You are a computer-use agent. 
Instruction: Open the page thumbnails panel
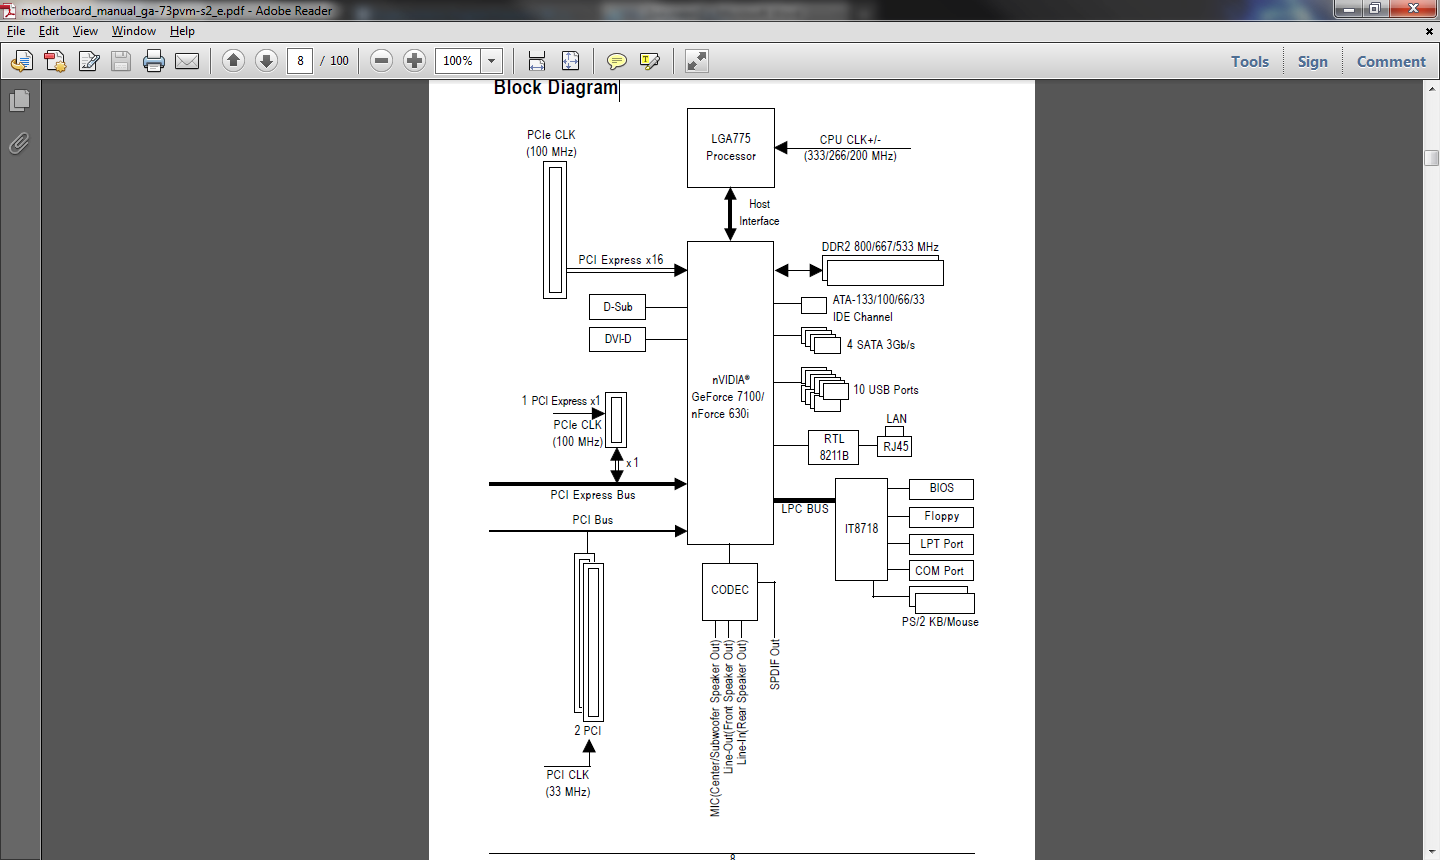tap(19, 101)
